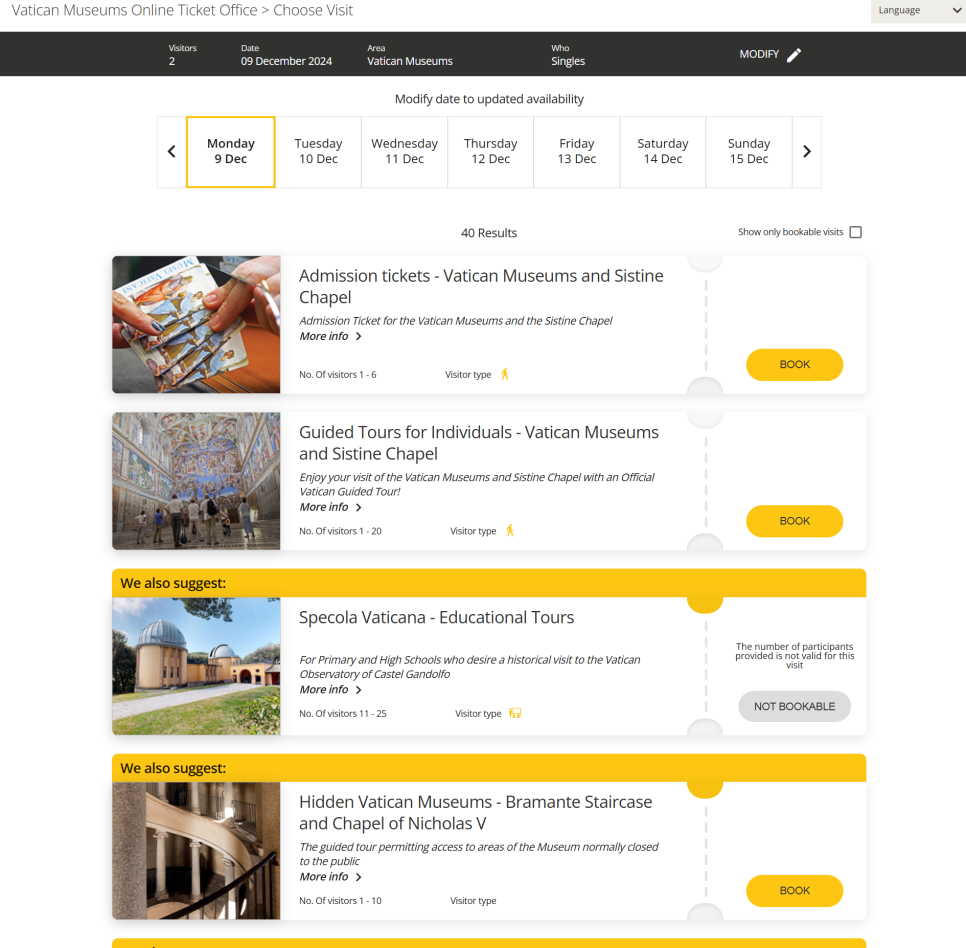966x948 pixels.
Task: Open the Sistine Chapel guided tour thumbnail
Action: 196,481
